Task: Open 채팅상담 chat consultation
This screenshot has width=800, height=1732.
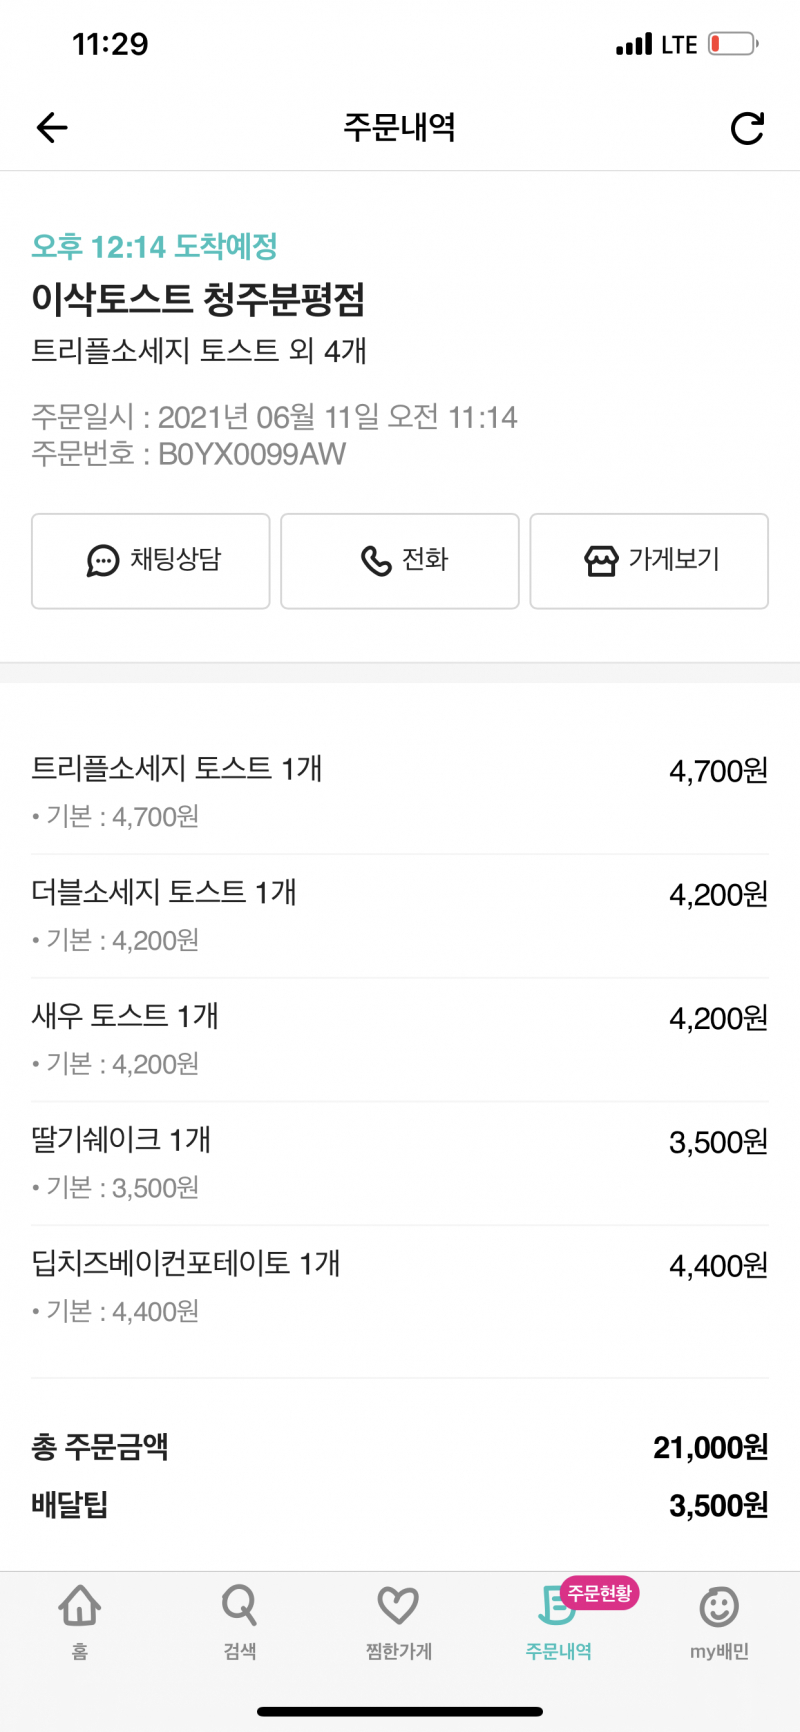Action: [151, 561]
